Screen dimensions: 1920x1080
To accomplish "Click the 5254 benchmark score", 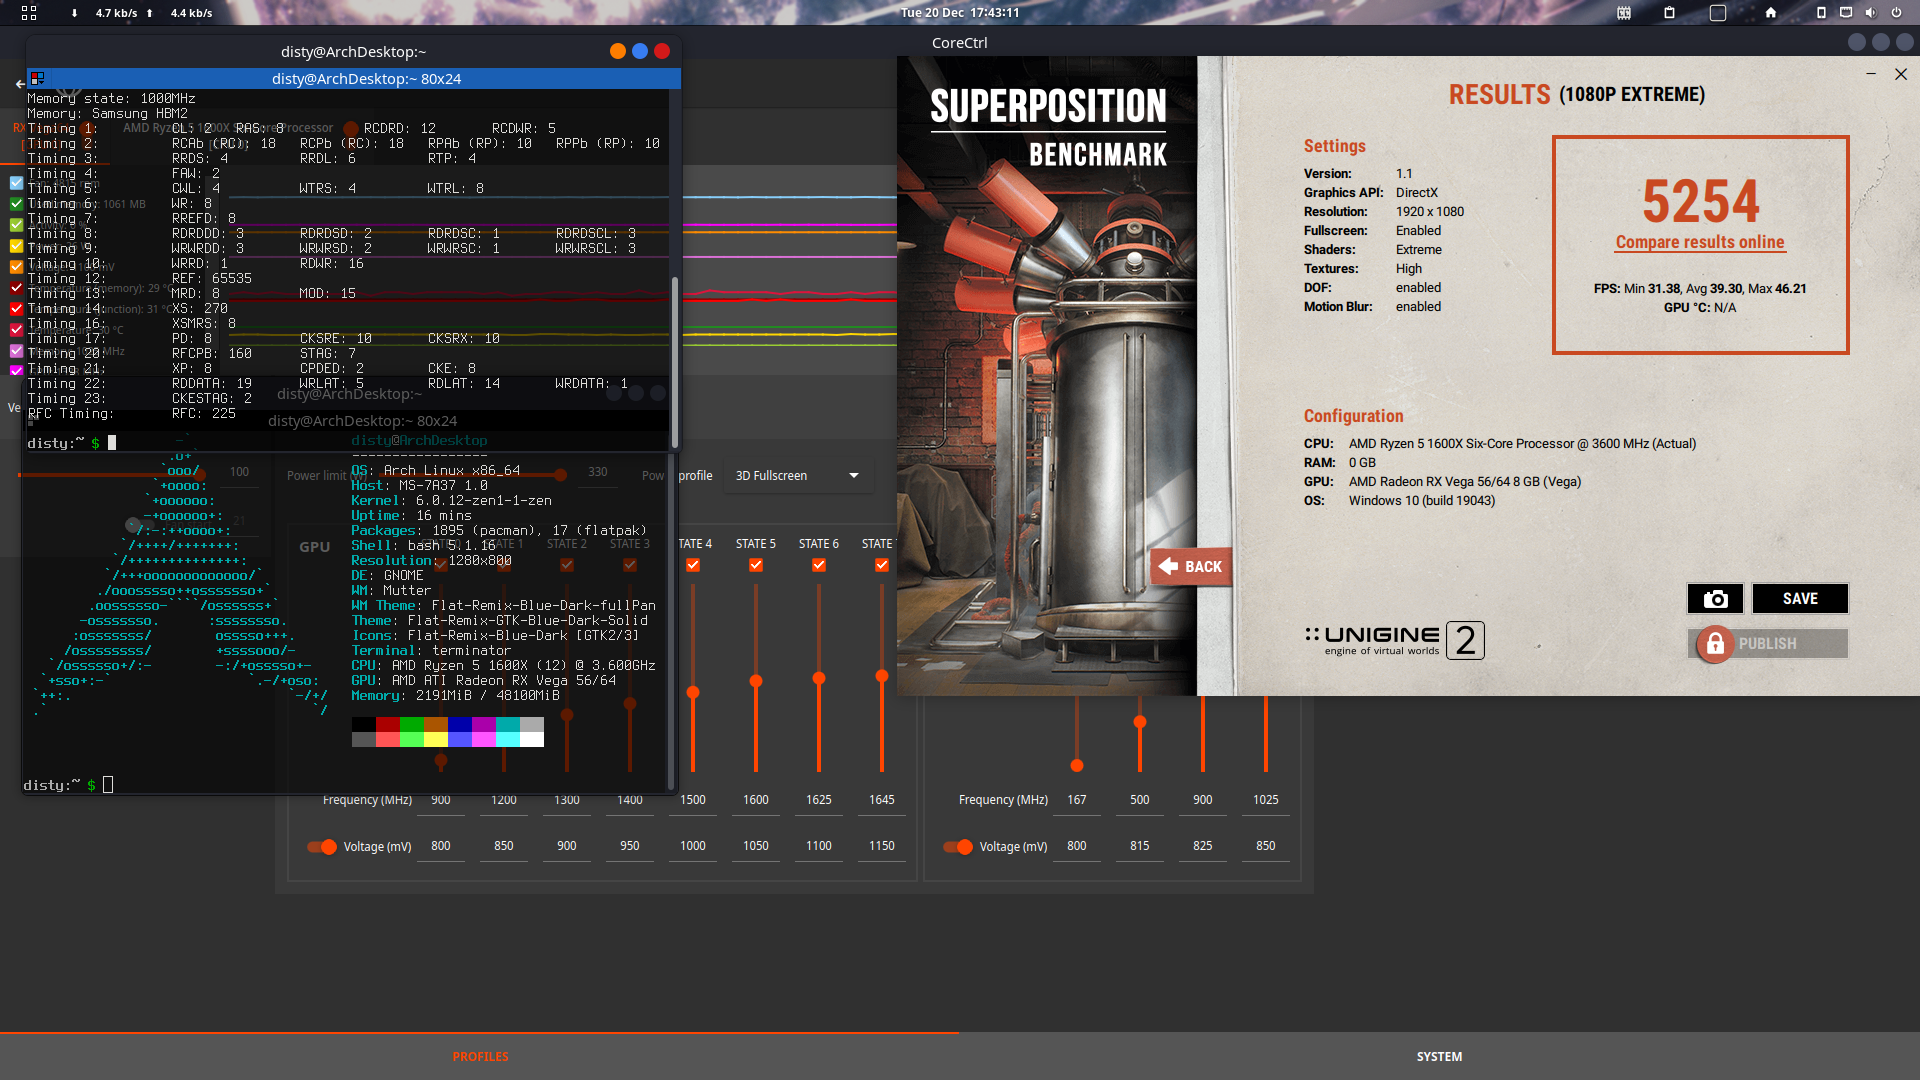I will tap(1700, 202).
